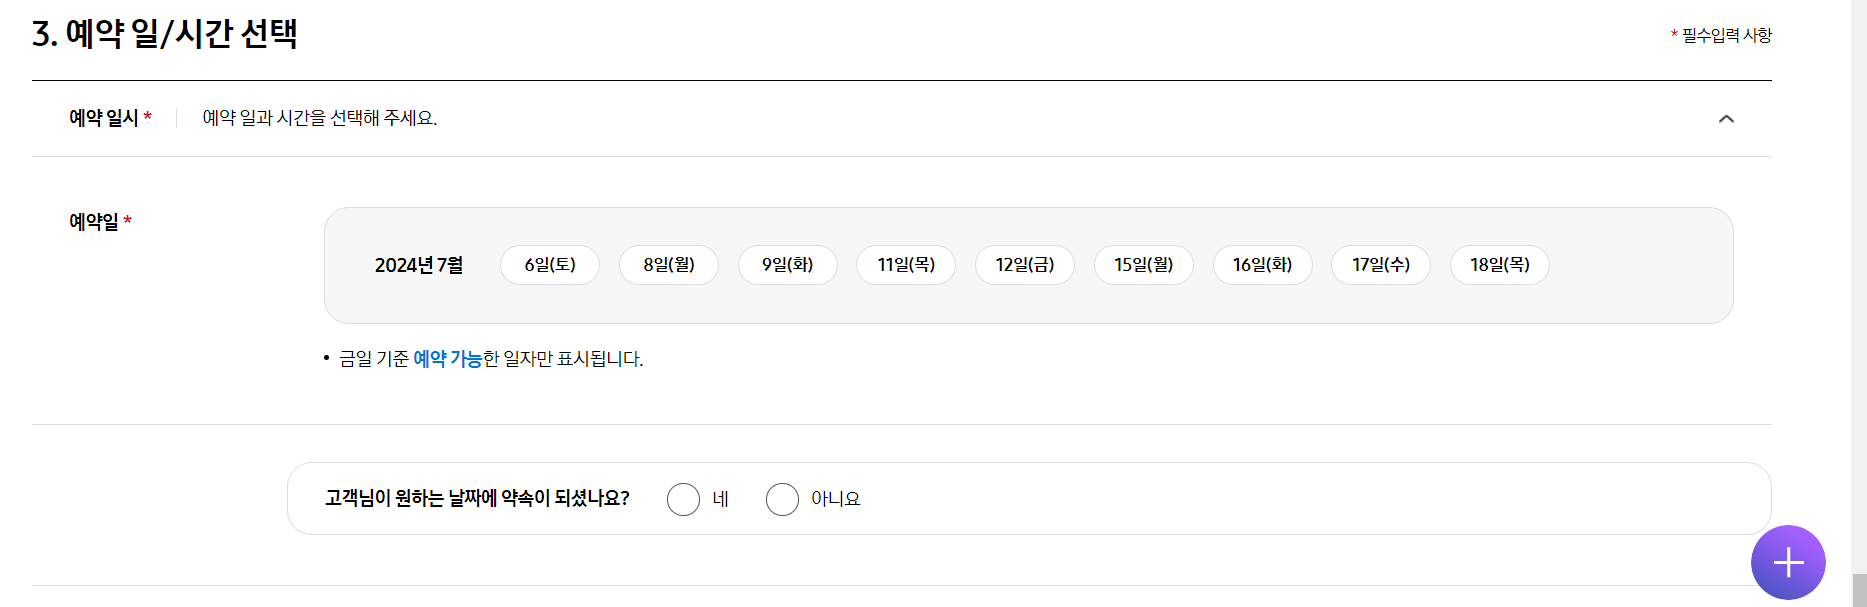Choose the 8일(월) date
This screenshot has width=1867, height=607.
(669, 265)
